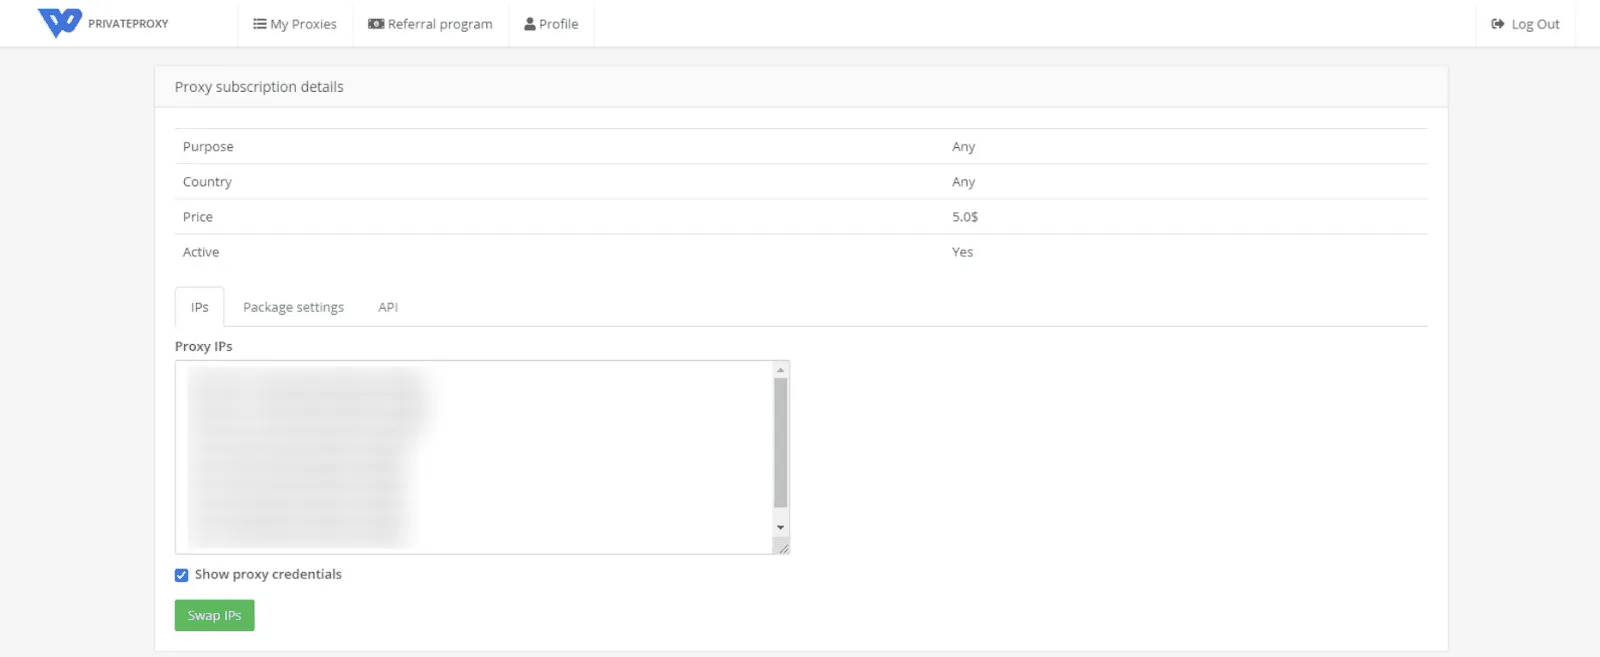Image resolution: width=1600 pixels, height=657 pixels.
Task: Select the IPs tab
Action: coord(200,307)
